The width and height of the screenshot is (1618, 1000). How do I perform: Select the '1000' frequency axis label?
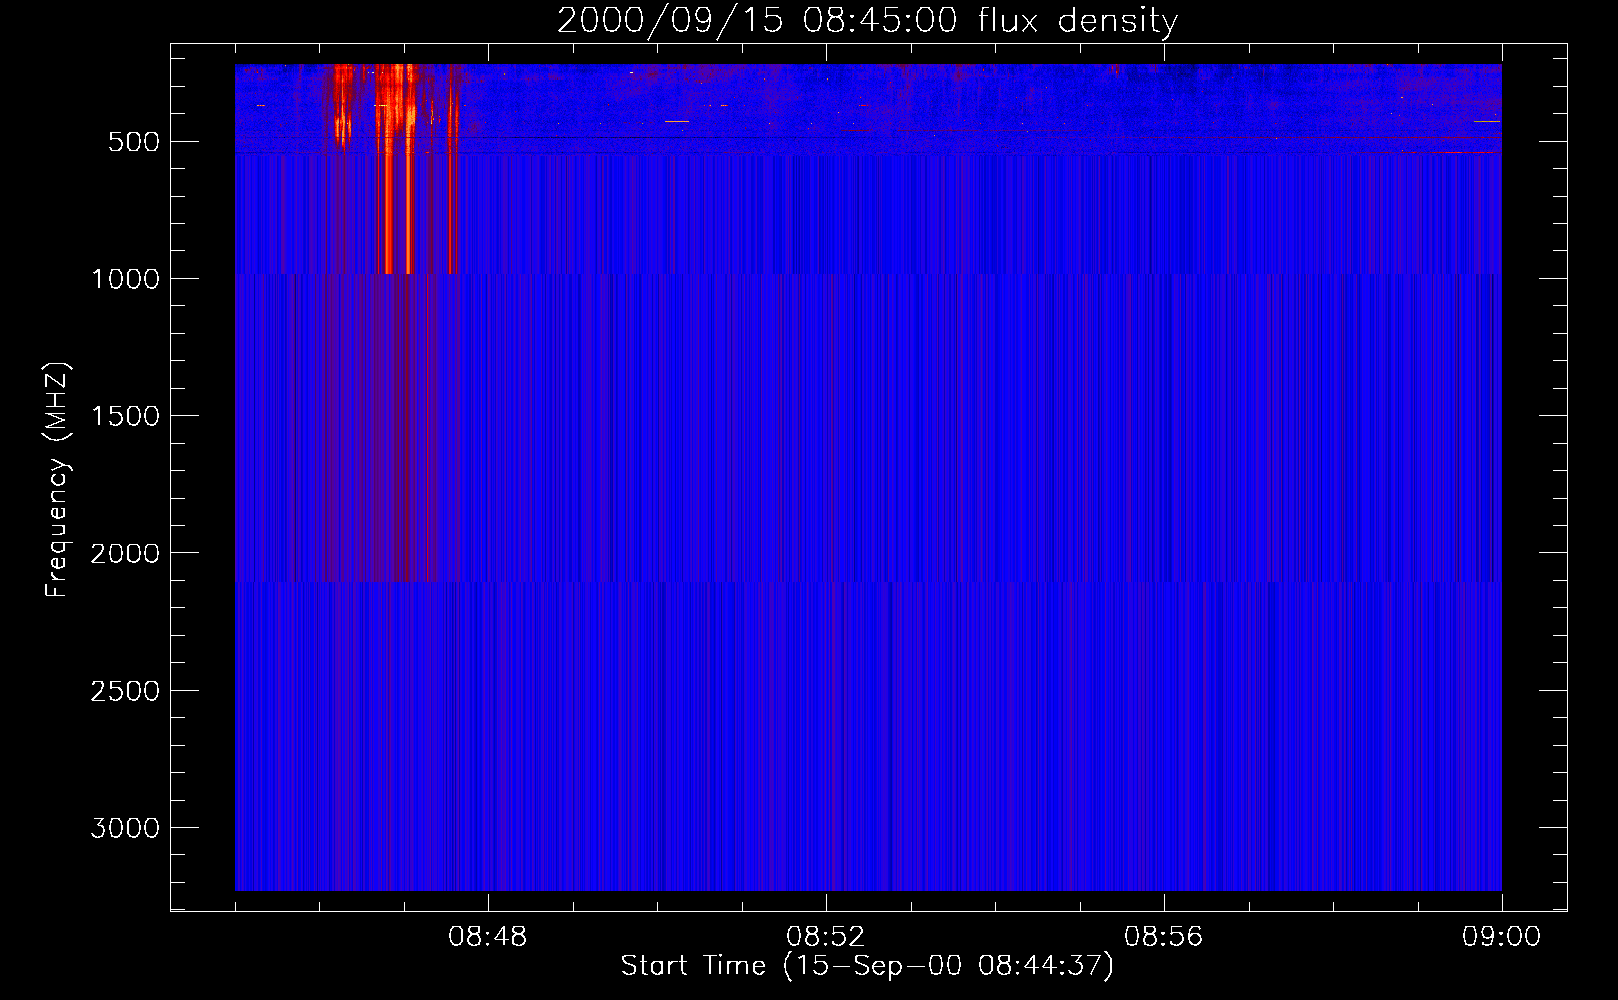(x=125, y=279)
